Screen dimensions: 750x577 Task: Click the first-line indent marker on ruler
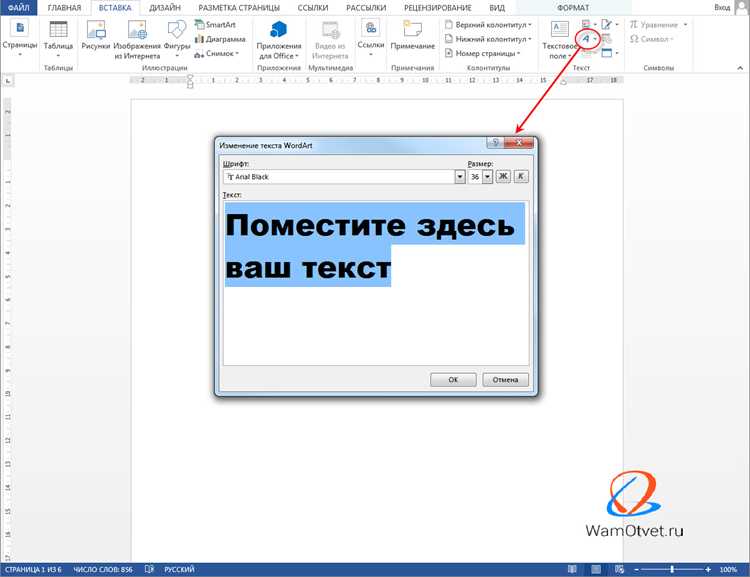coord(190,77)
